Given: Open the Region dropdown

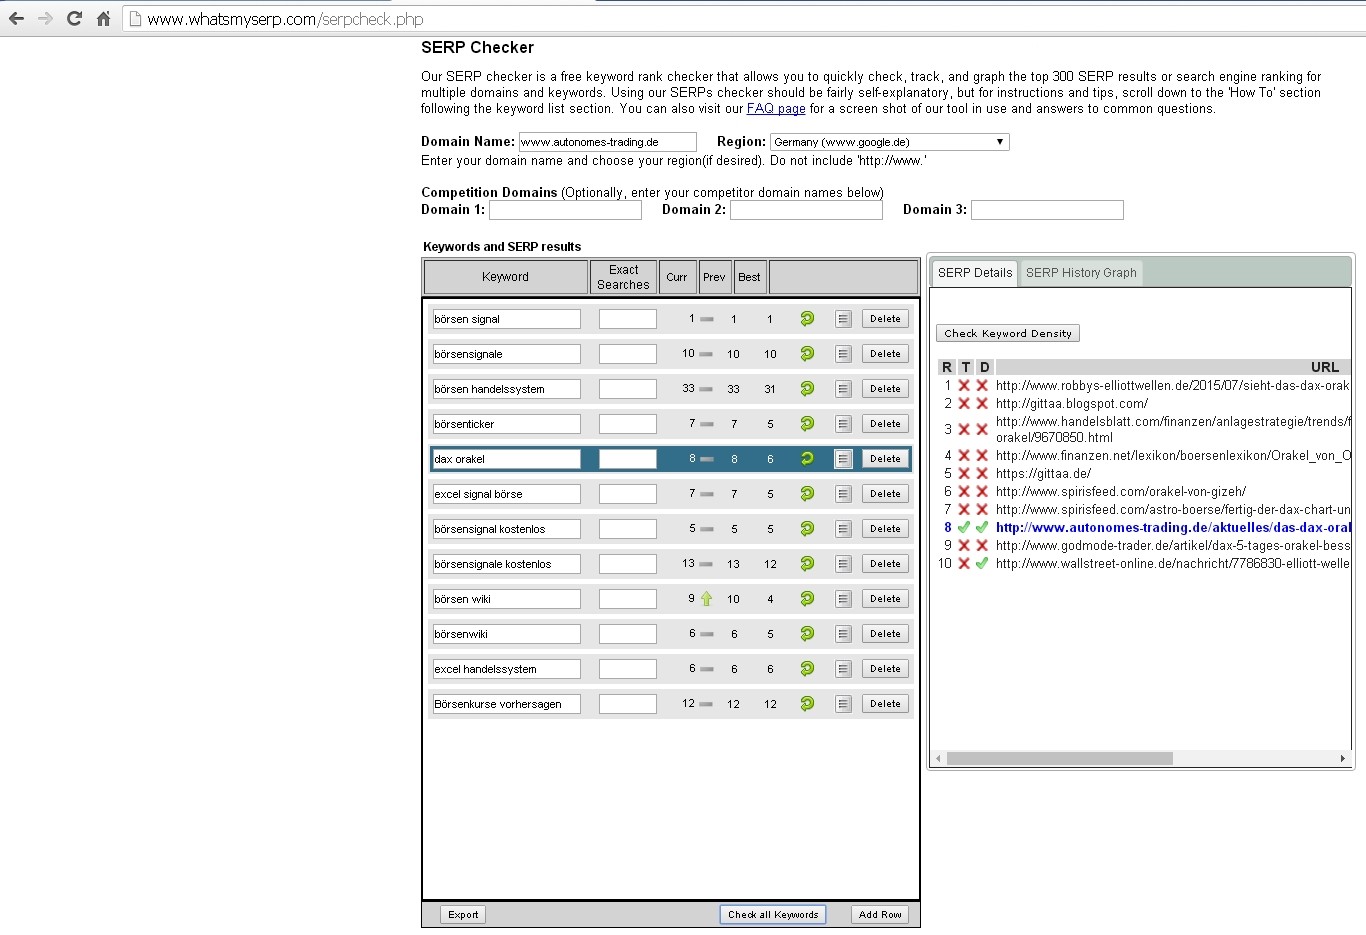Looking at the screenshot, I should [x=889, y=142].
